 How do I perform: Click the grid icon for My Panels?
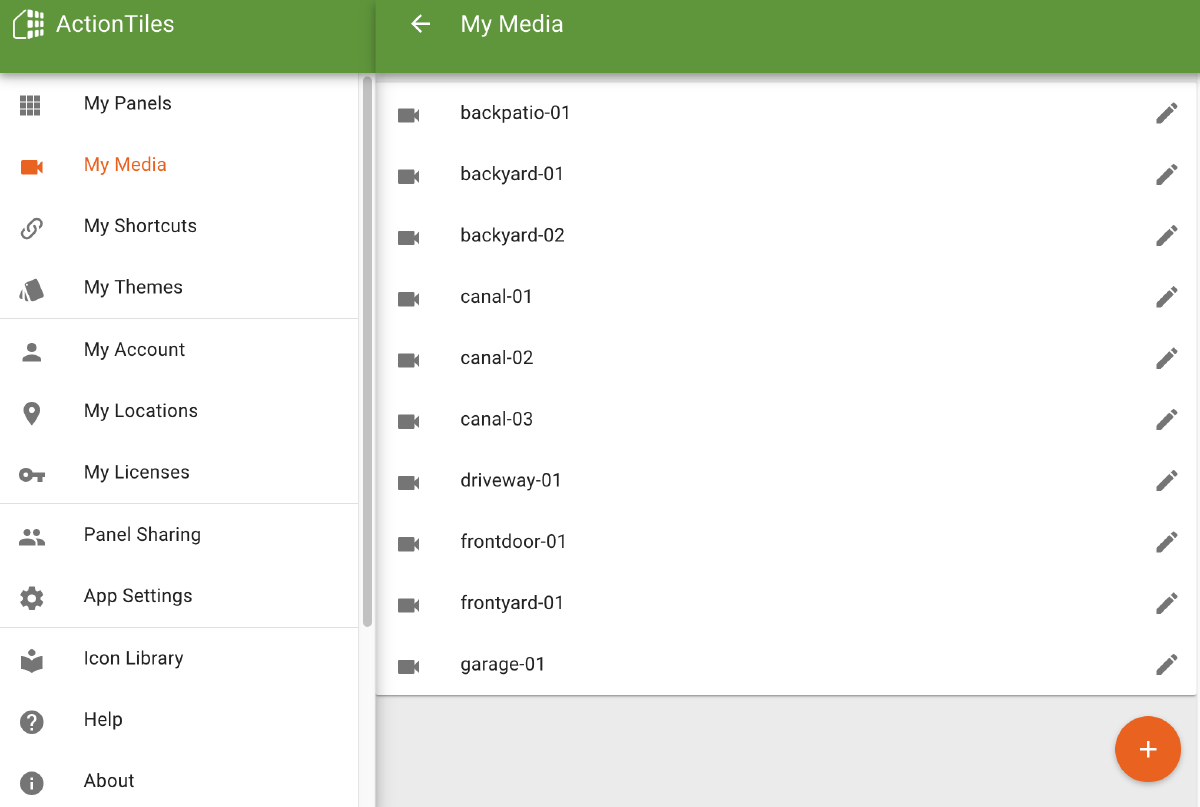pos(31,105)
